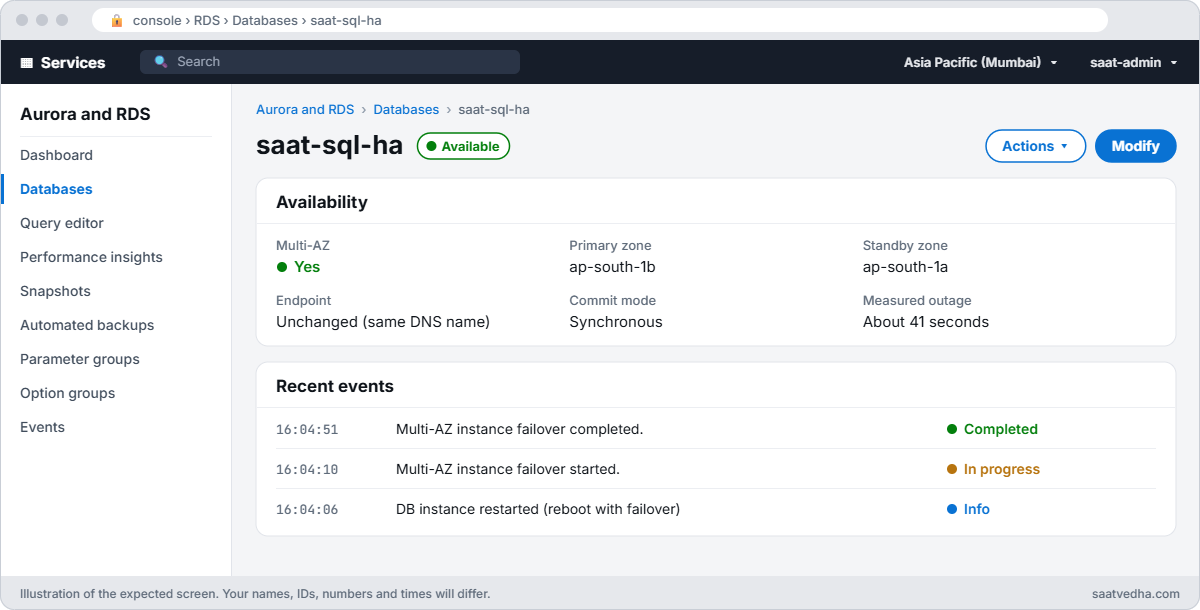The height and width of the screenshot is (610, 1200).
Task: Click primary zone value ap-south-1b
Action: (612, 267)
